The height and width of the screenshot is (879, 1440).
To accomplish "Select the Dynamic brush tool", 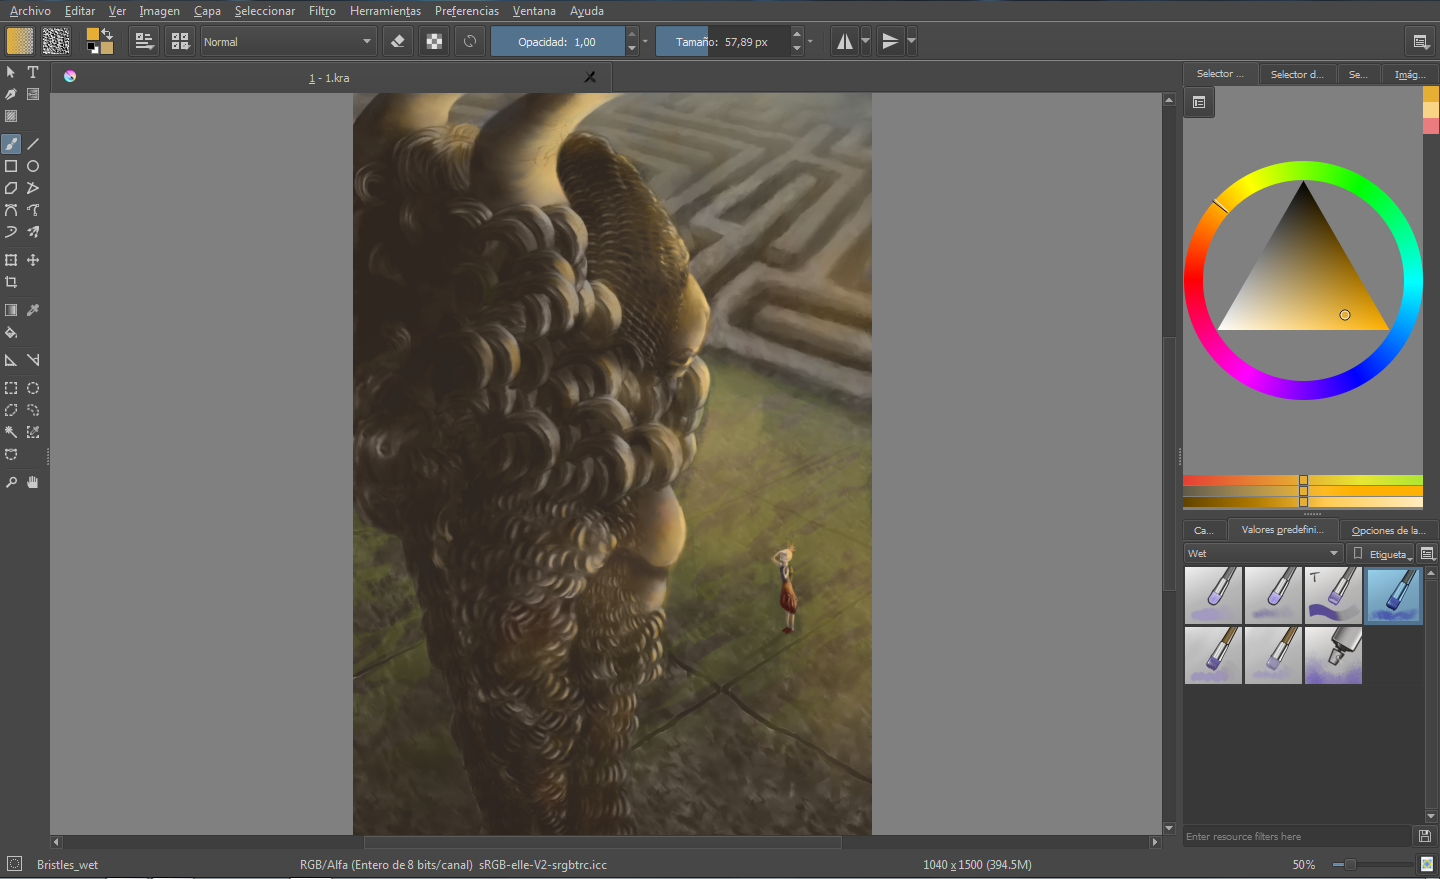I will coord(11,232).
